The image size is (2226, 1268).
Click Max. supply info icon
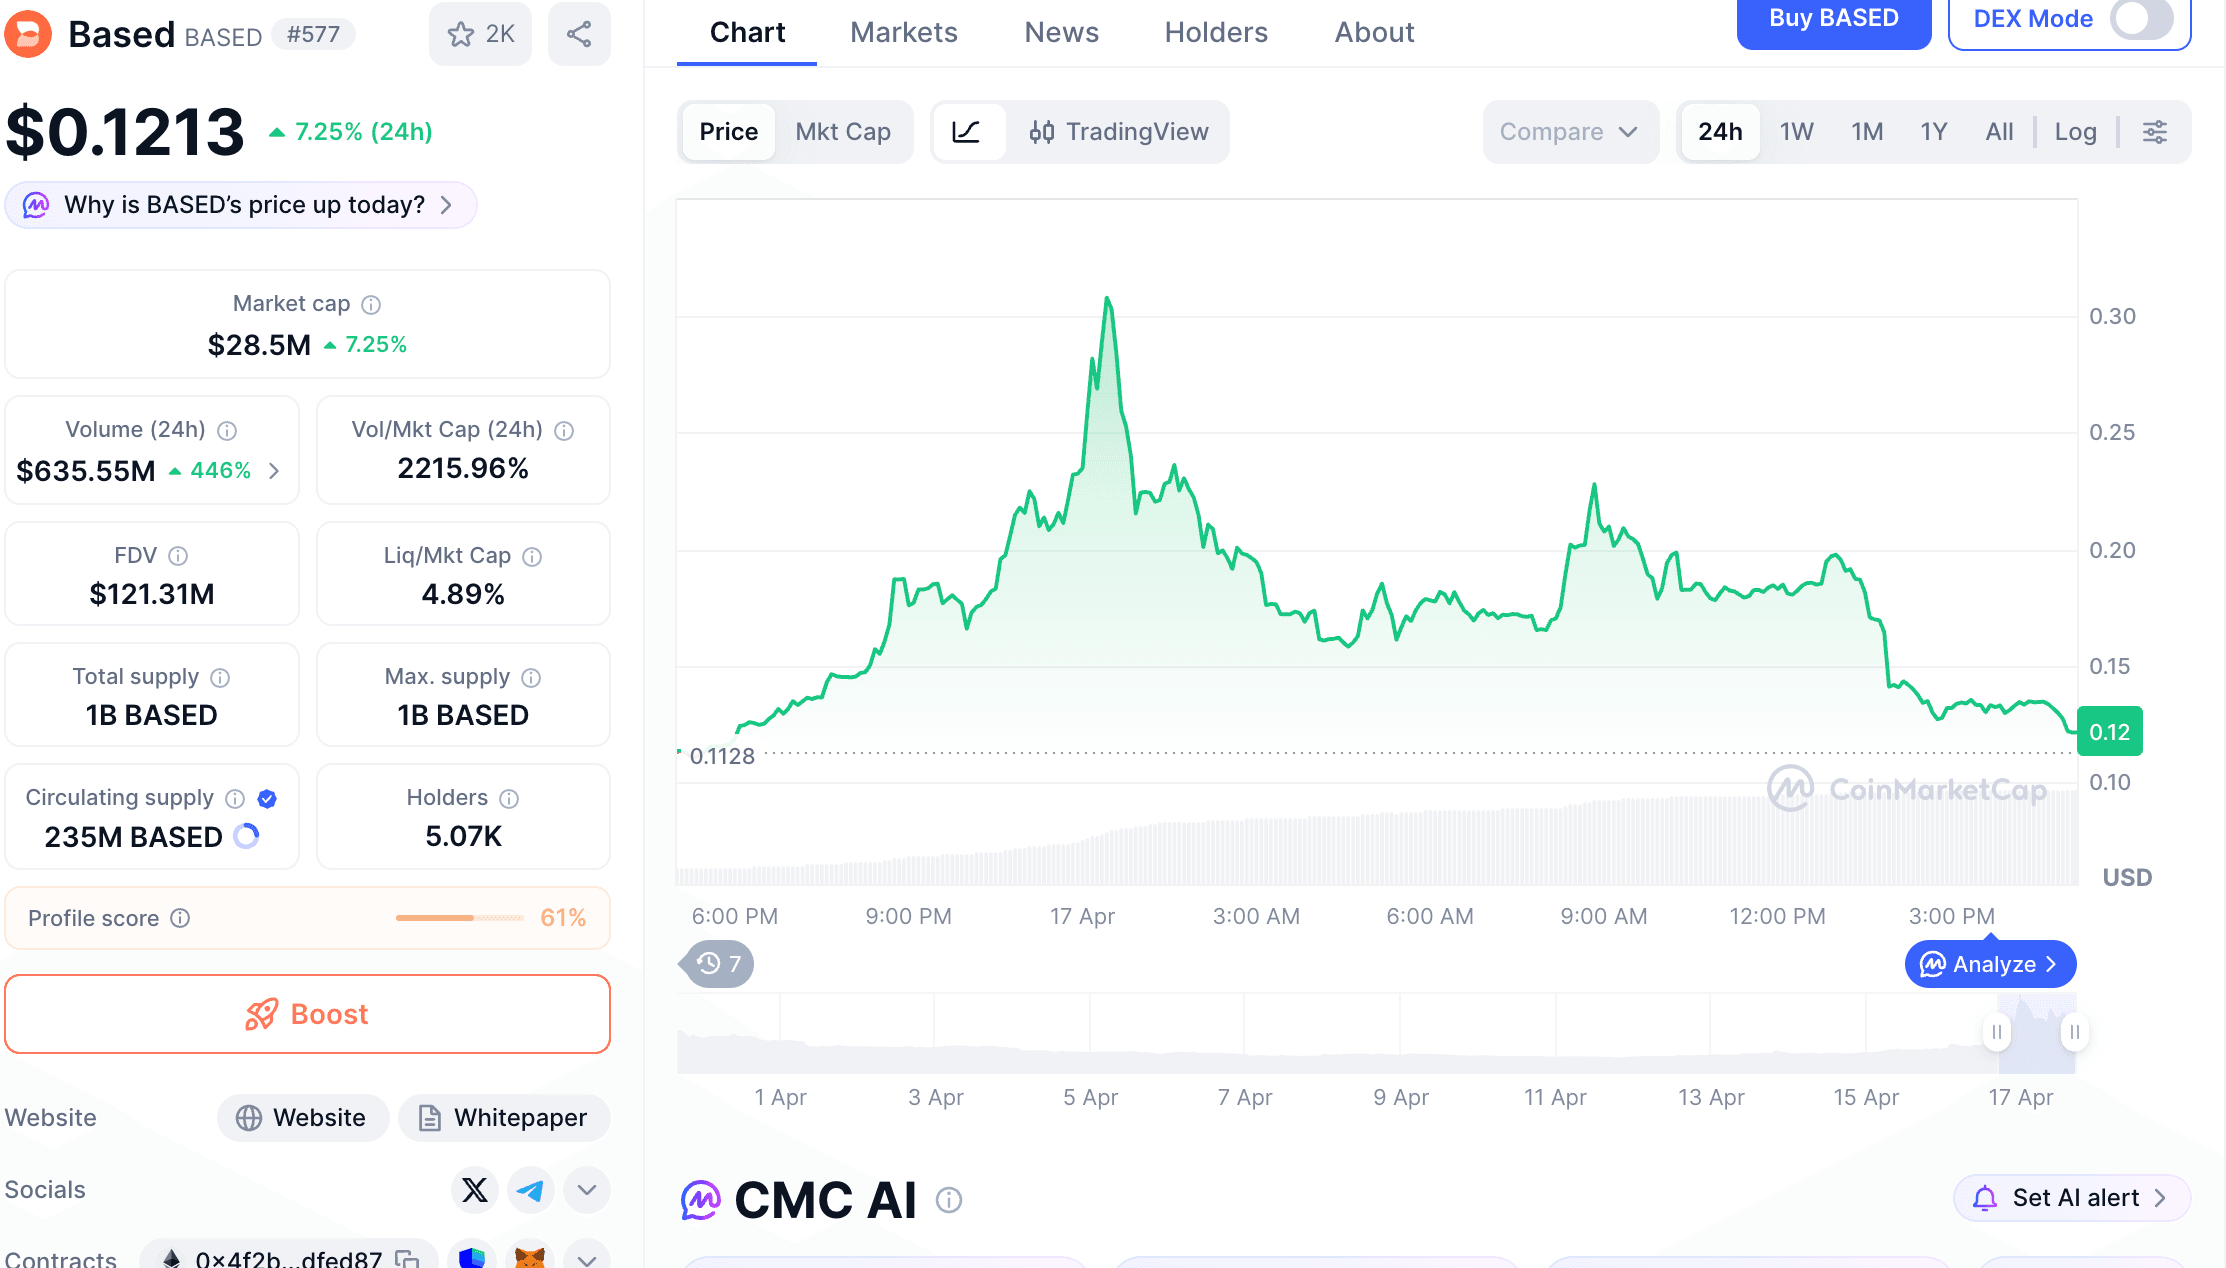531,677
